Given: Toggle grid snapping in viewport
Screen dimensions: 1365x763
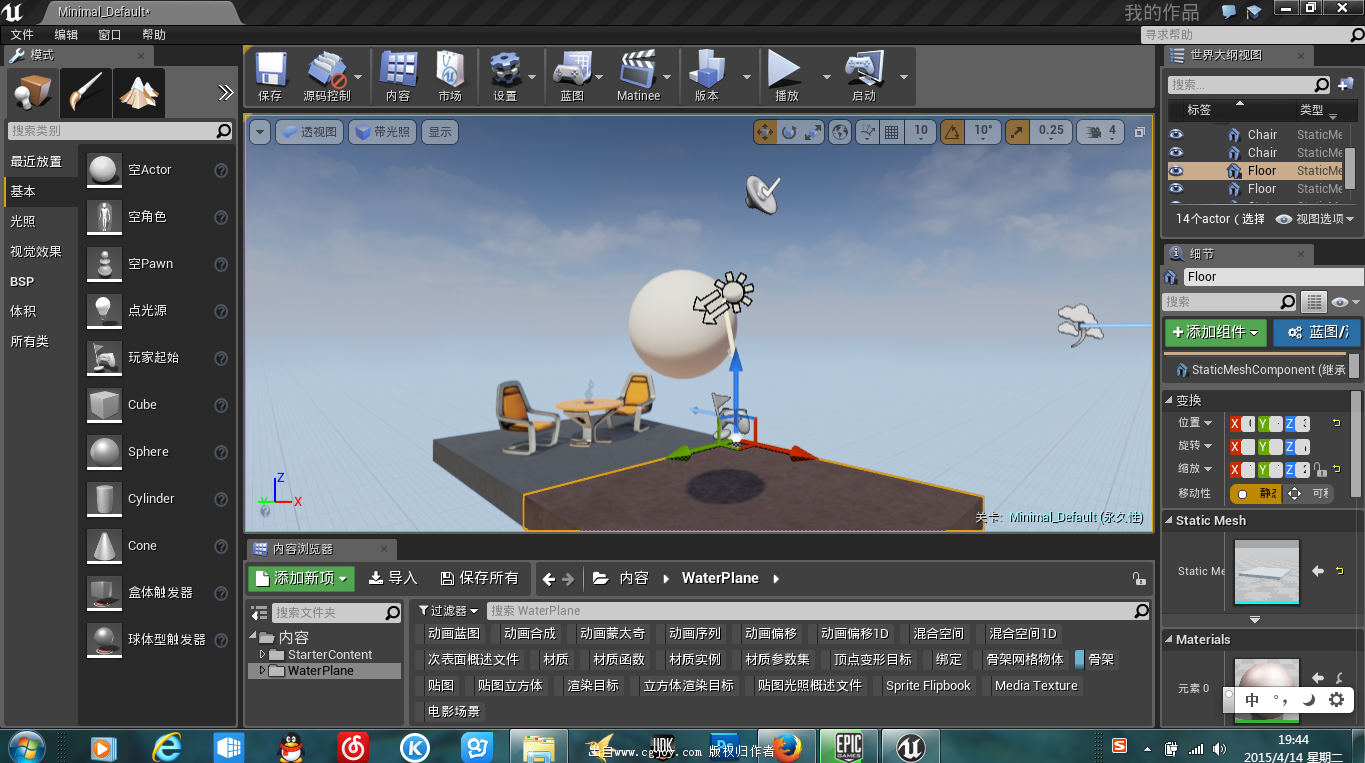Looking at the screenshot, I should 892,131.
